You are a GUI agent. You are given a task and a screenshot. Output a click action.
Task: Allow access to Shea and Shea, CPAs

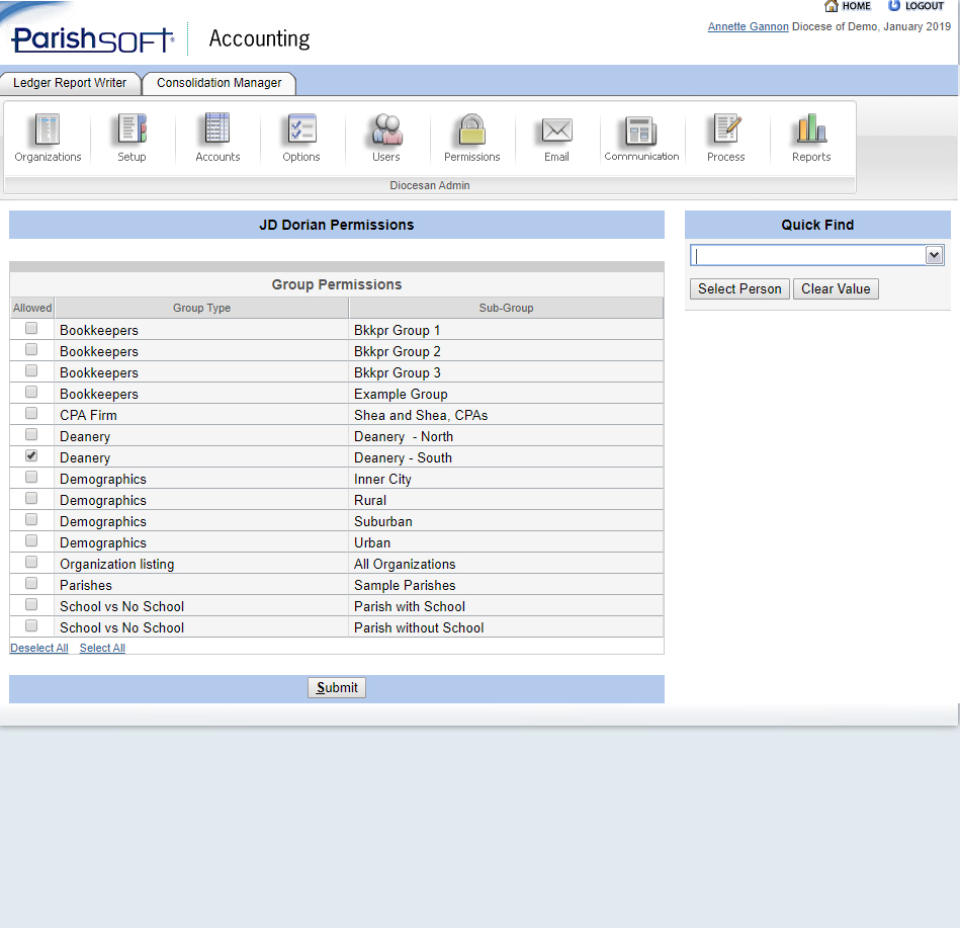30,413
